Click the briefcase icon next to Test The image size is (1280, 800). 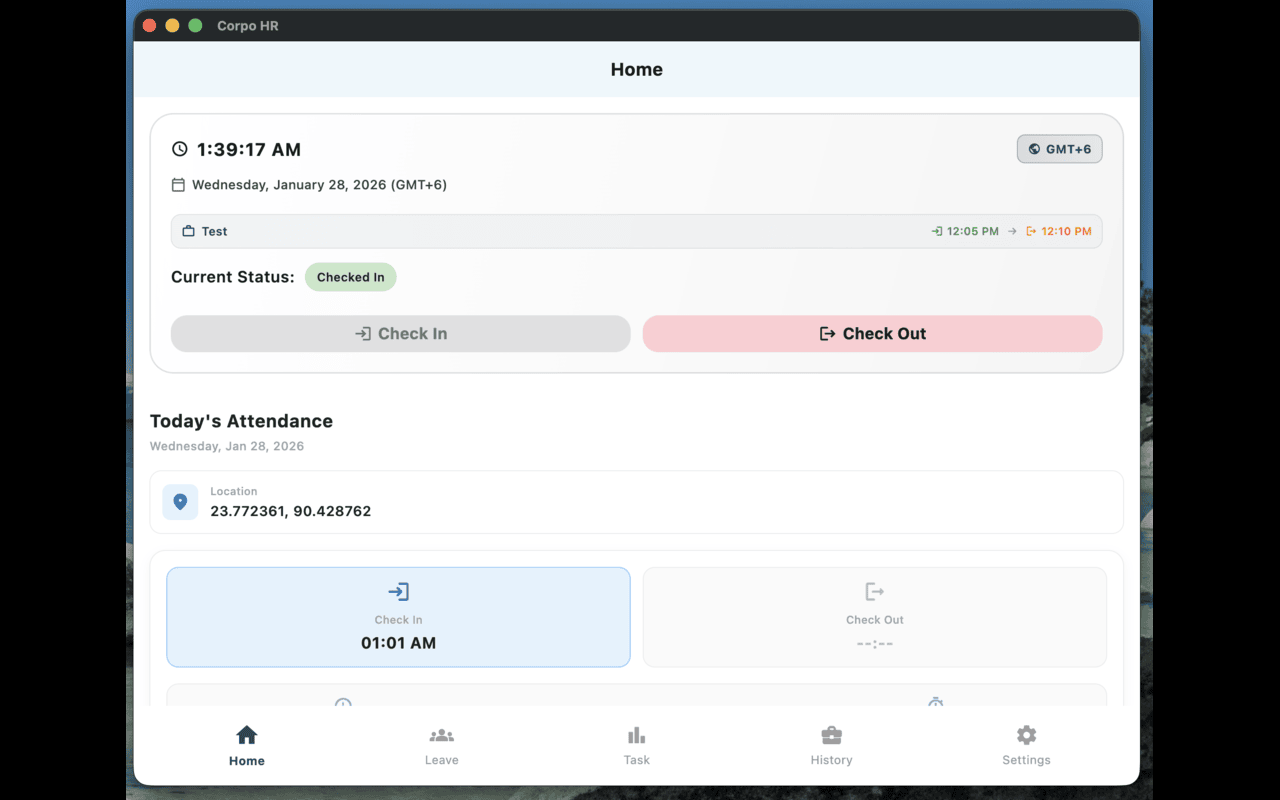188,231
